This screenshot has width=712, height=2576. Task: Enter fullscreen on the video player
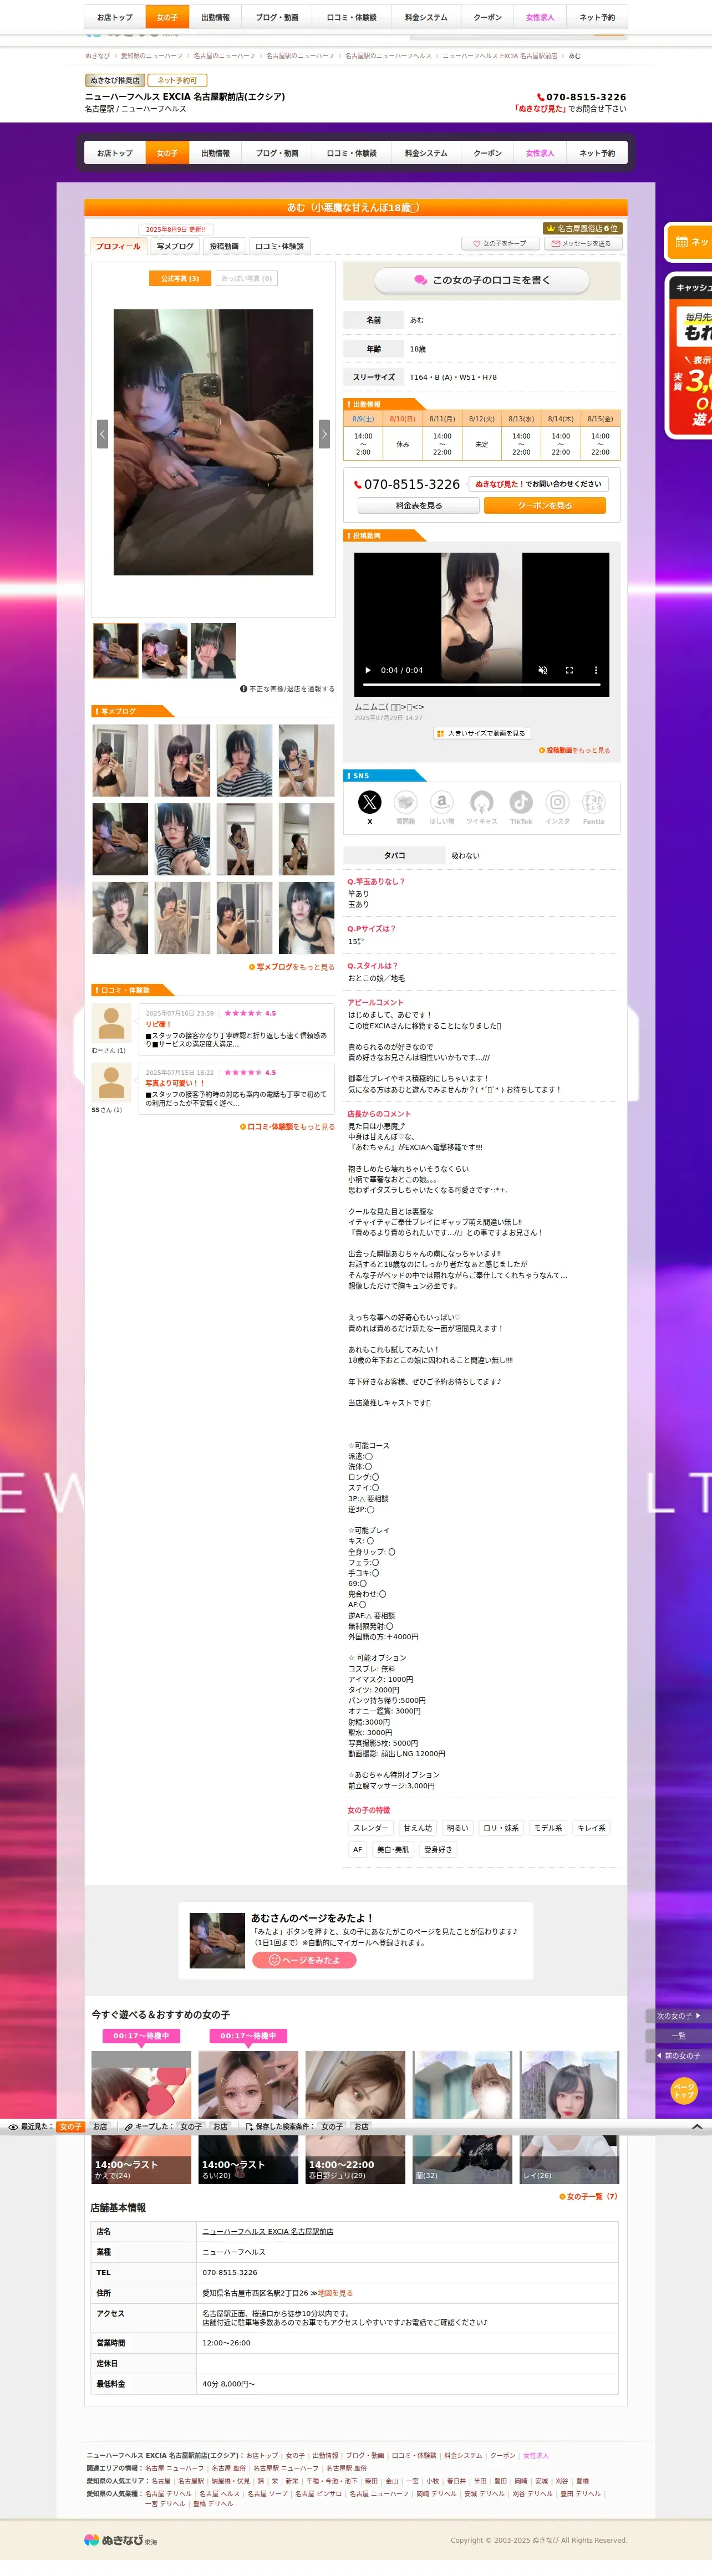pyautogui.click(x=569, y=670)
